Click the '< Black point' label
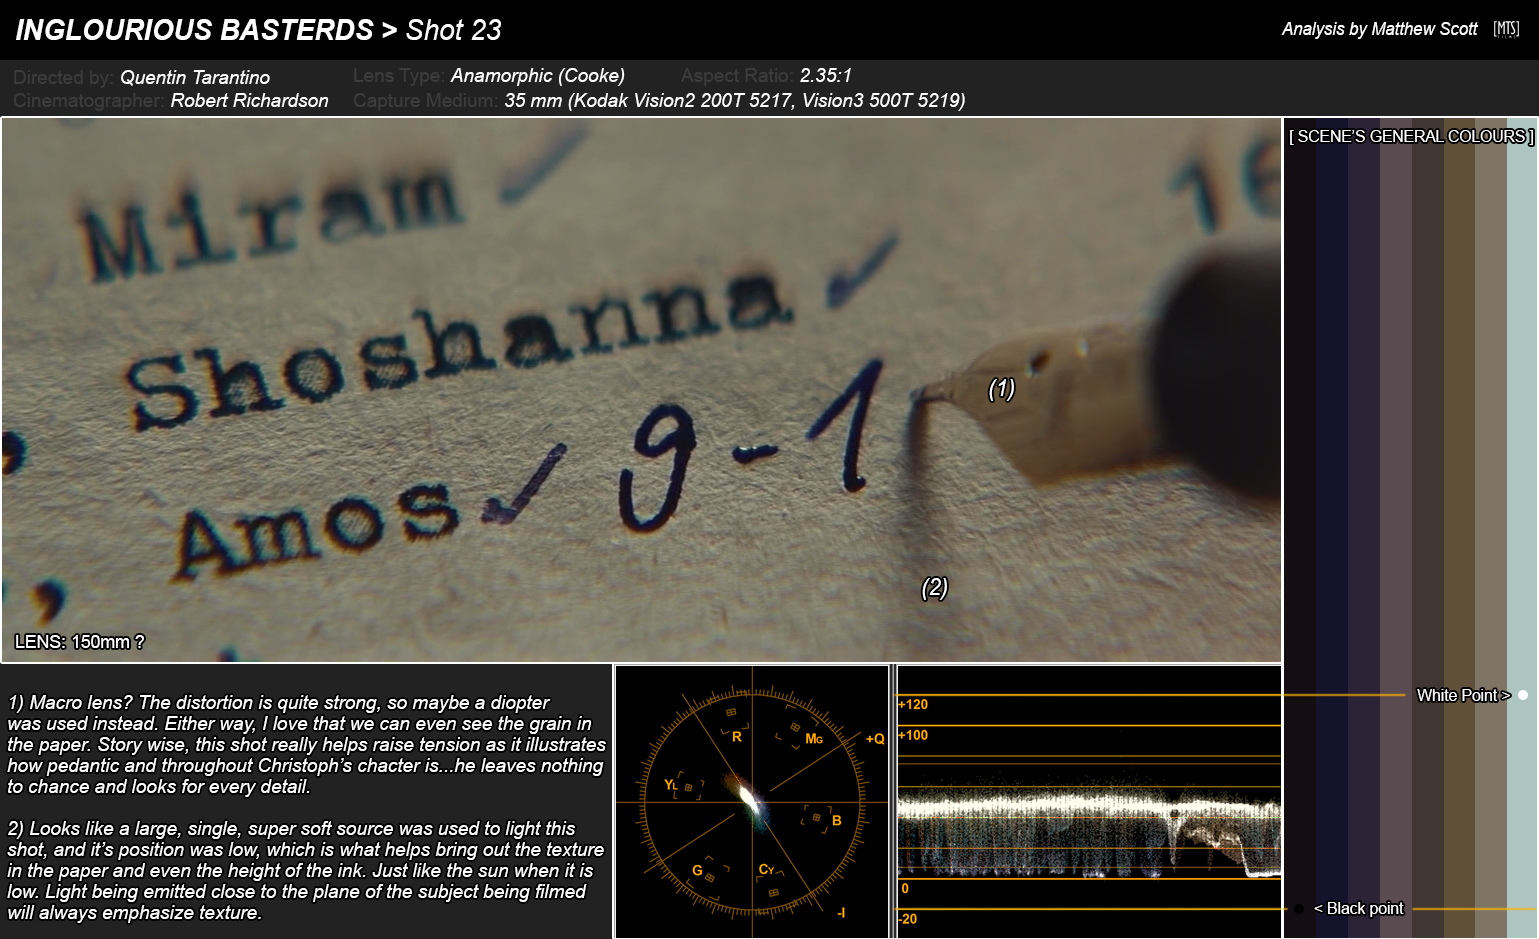Screen dimensions: 1539x939 pos(1358,908)
